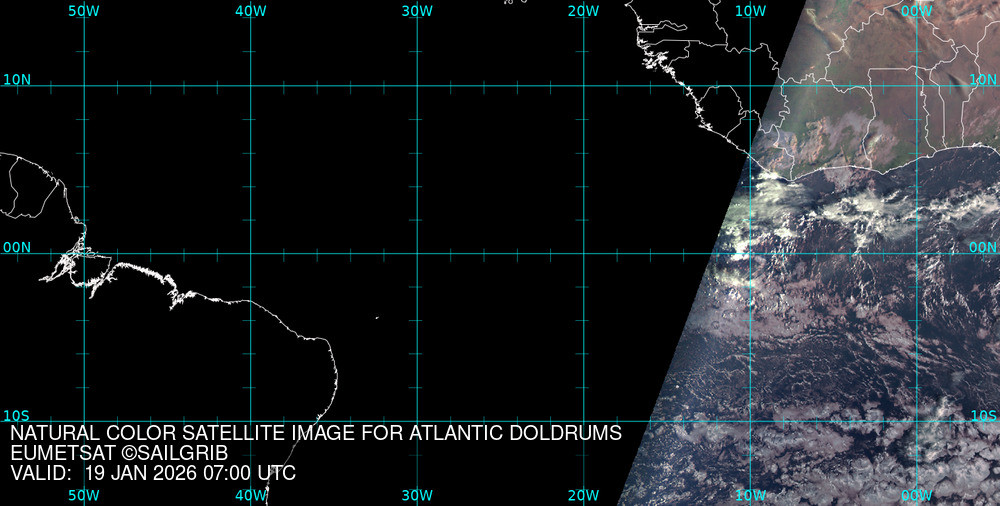The image size is (1000, 506).
Task: Select the 10N and 10W grid crossing
Action: (x=750, y=86)
